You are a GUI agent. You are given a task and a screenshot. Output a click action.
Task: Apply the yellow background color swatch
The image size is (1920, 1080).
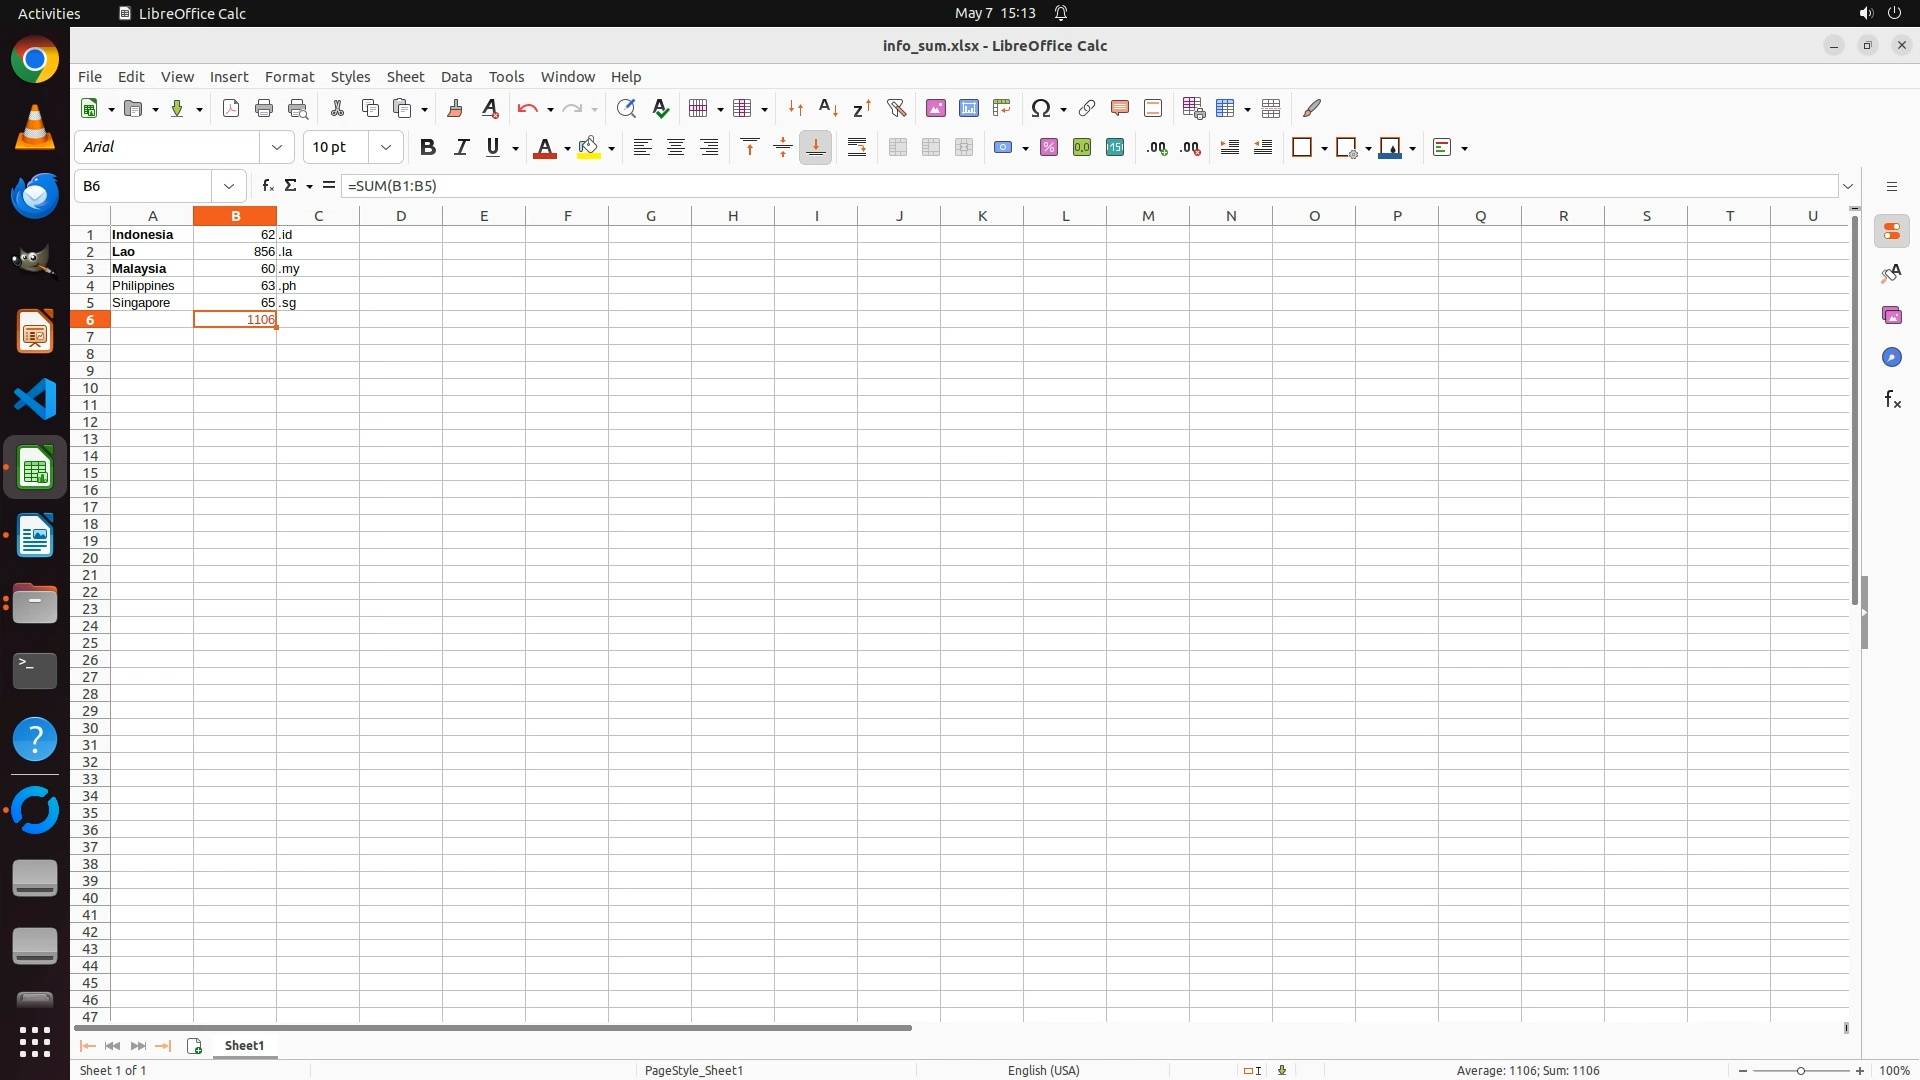click(x=589, y=148)
